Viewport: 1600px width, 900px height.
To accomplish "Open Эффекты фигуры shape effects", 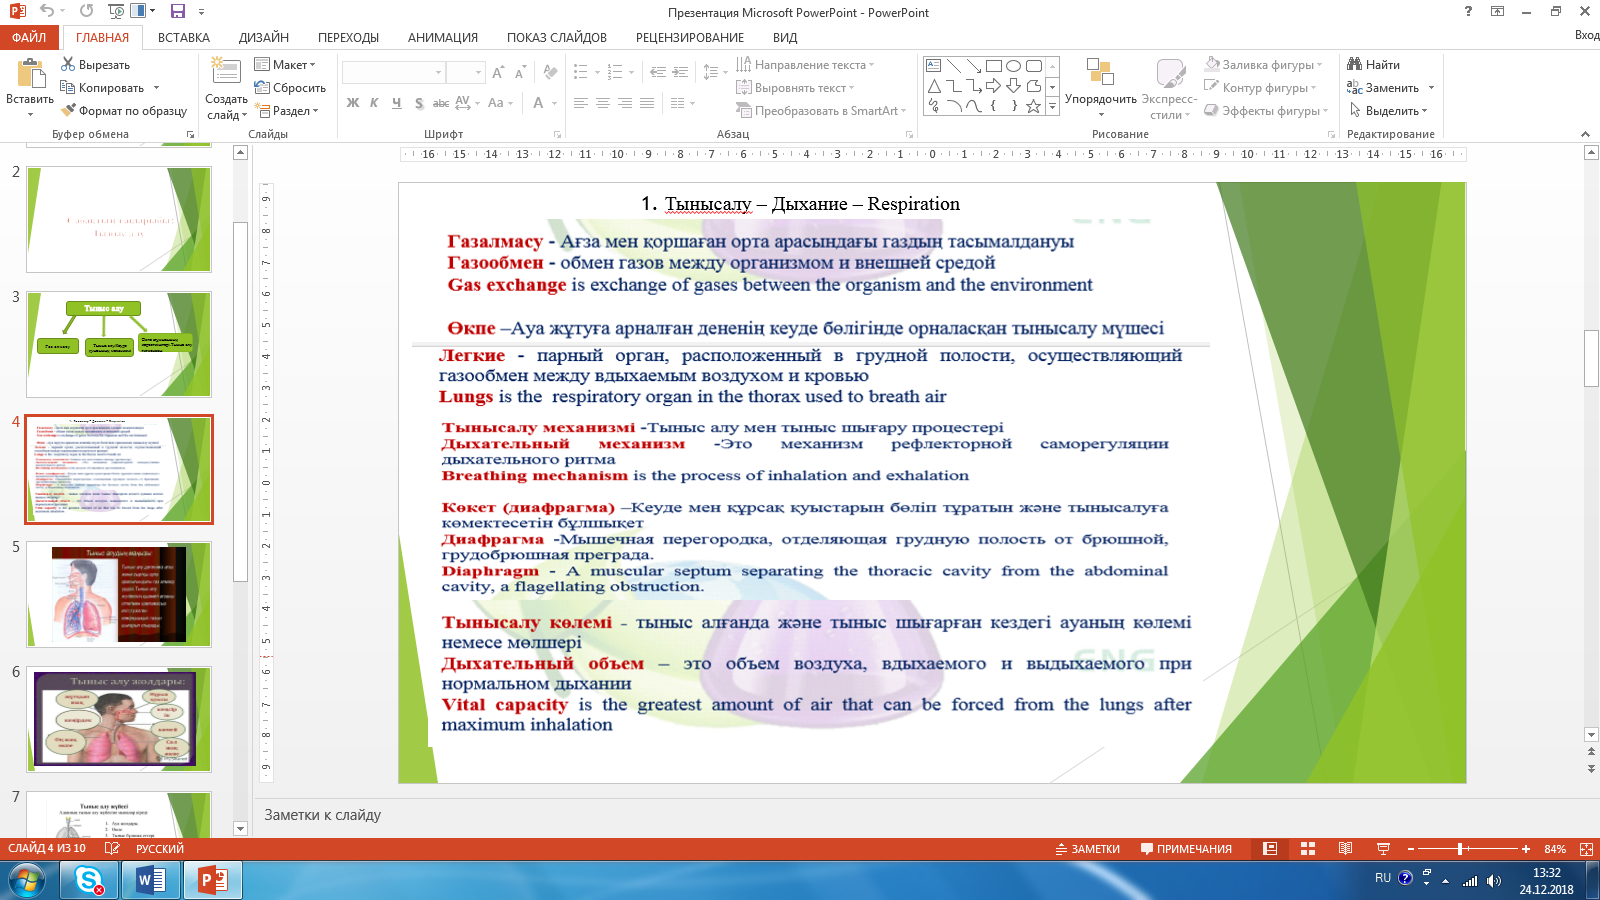I will [1266, 111].
